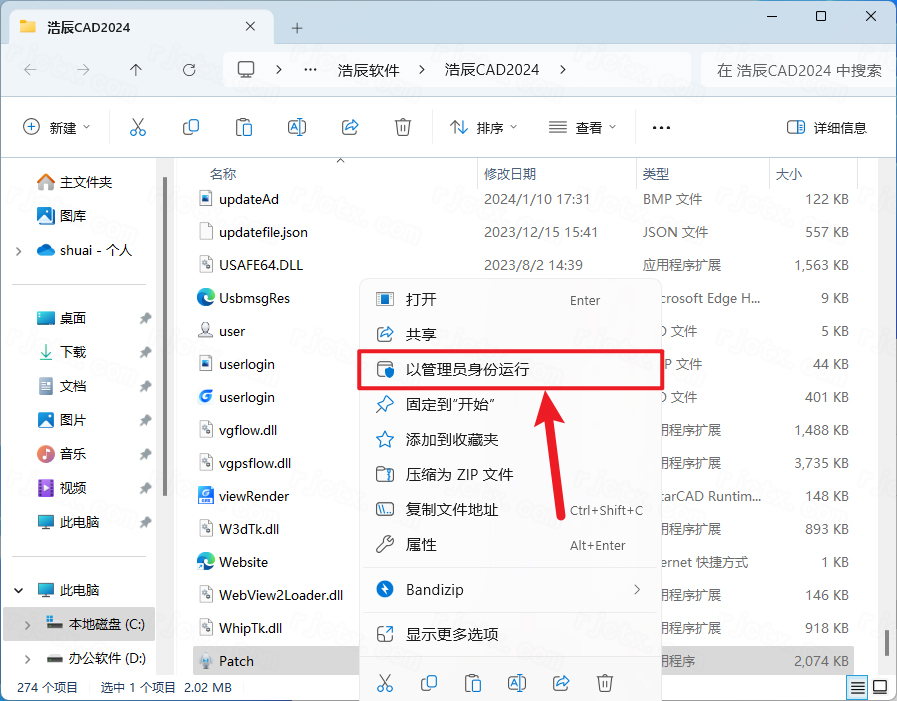Switch to details list view toggle

[857, 688]
